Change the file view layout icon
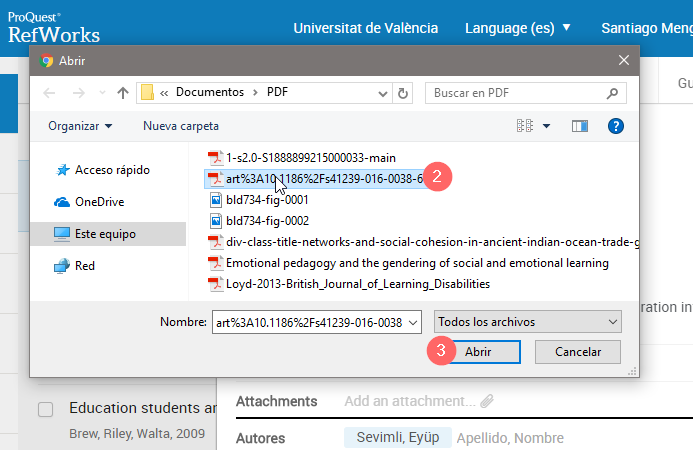 526,126
